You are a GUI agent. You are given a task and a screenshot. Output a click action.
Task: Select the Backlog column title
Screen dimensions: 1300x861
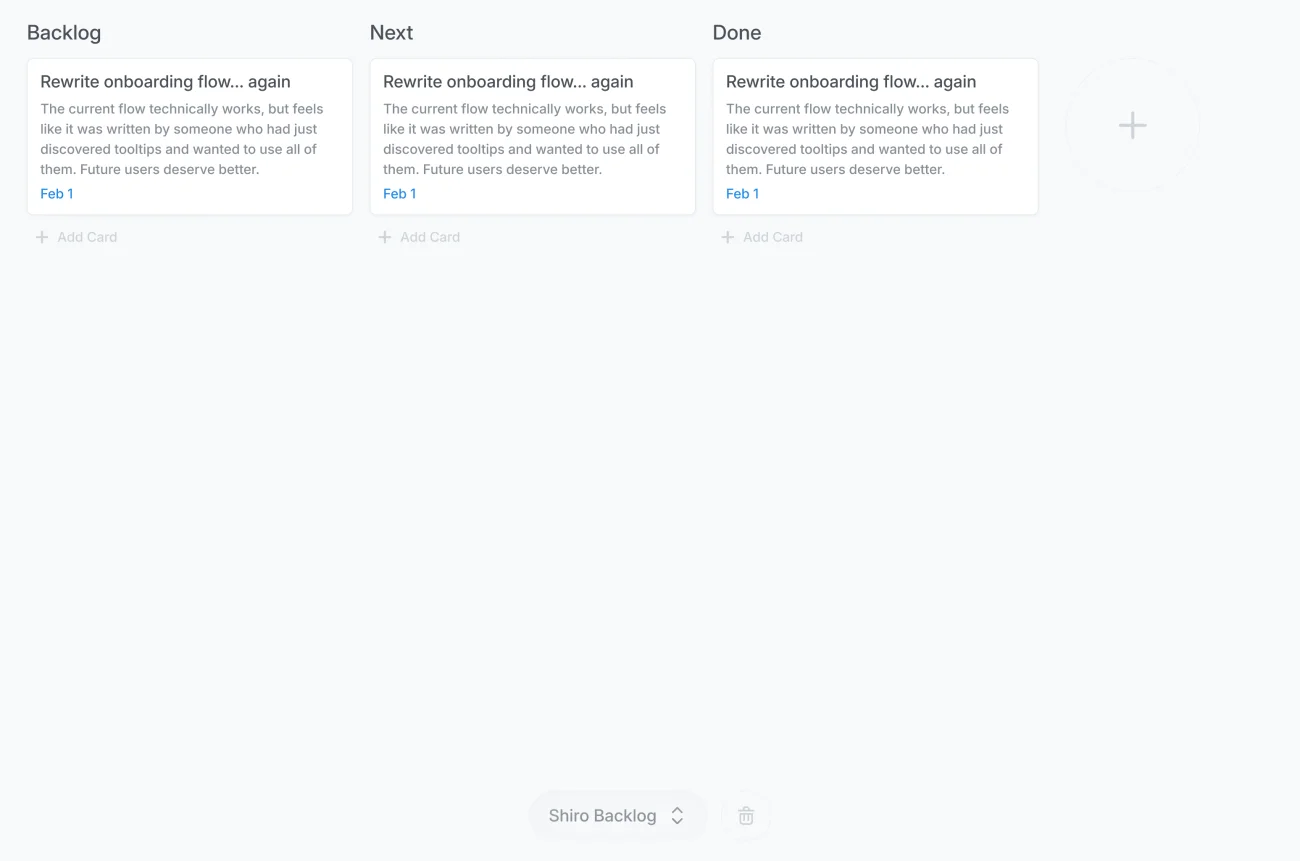point(64,33)
